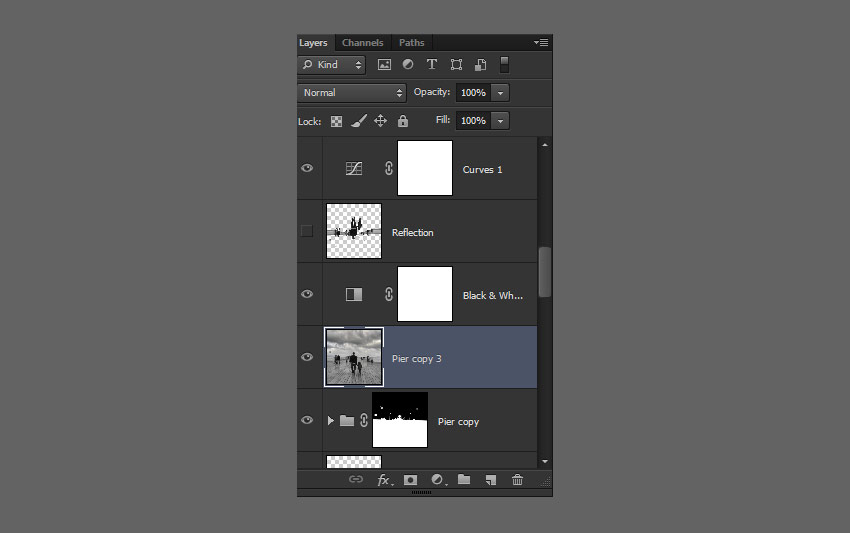Viewport: 850px width, 533px height.
Task: Lock all padlock icon
Action: pos(403,120)
